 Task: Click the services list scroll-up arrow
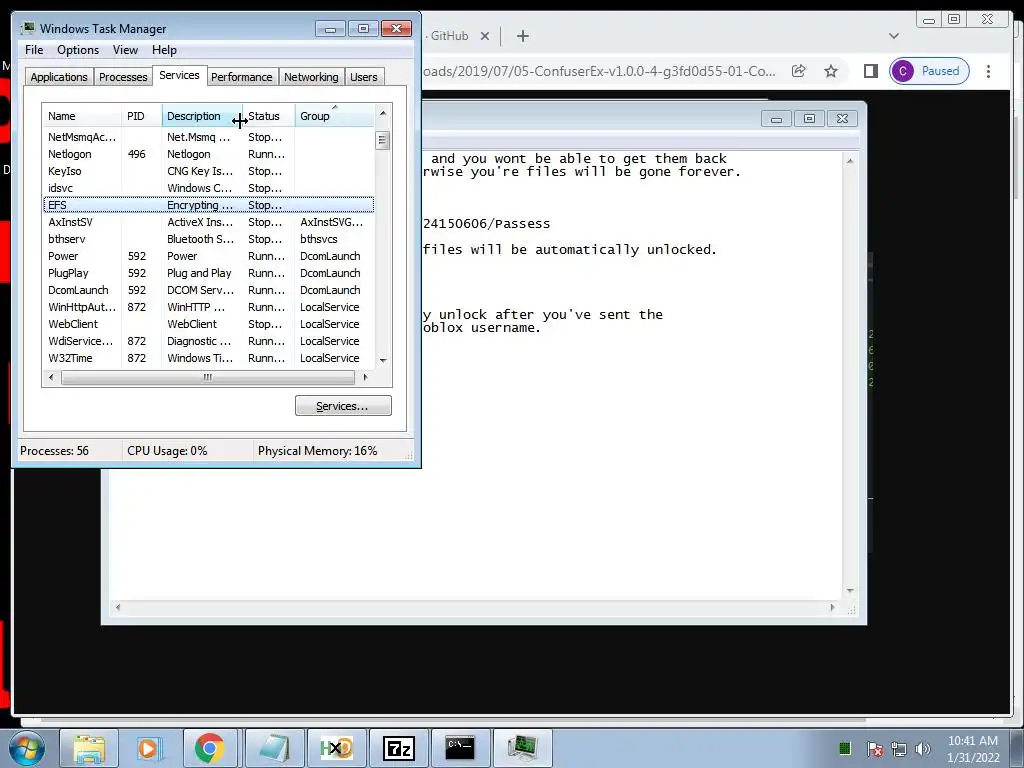tap(383, 113)
